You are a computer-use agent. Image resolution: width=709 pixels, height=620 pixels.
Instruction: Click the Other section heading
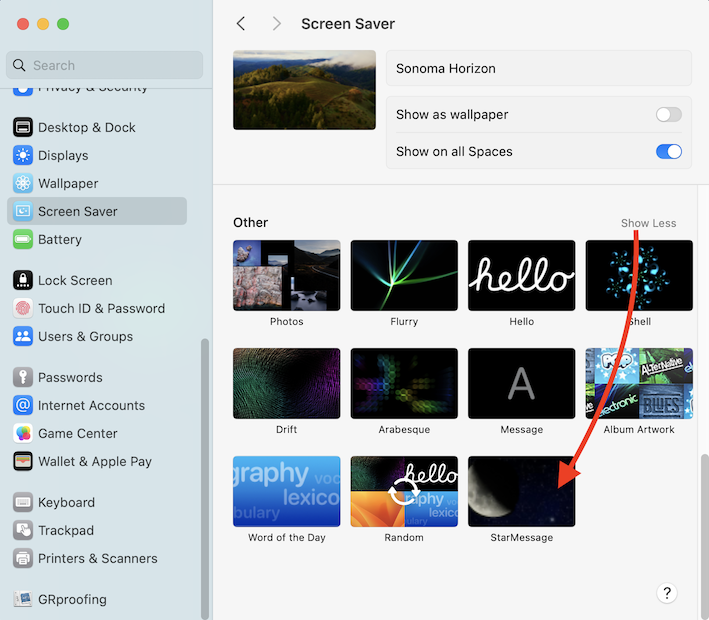[x=251, y=222]
